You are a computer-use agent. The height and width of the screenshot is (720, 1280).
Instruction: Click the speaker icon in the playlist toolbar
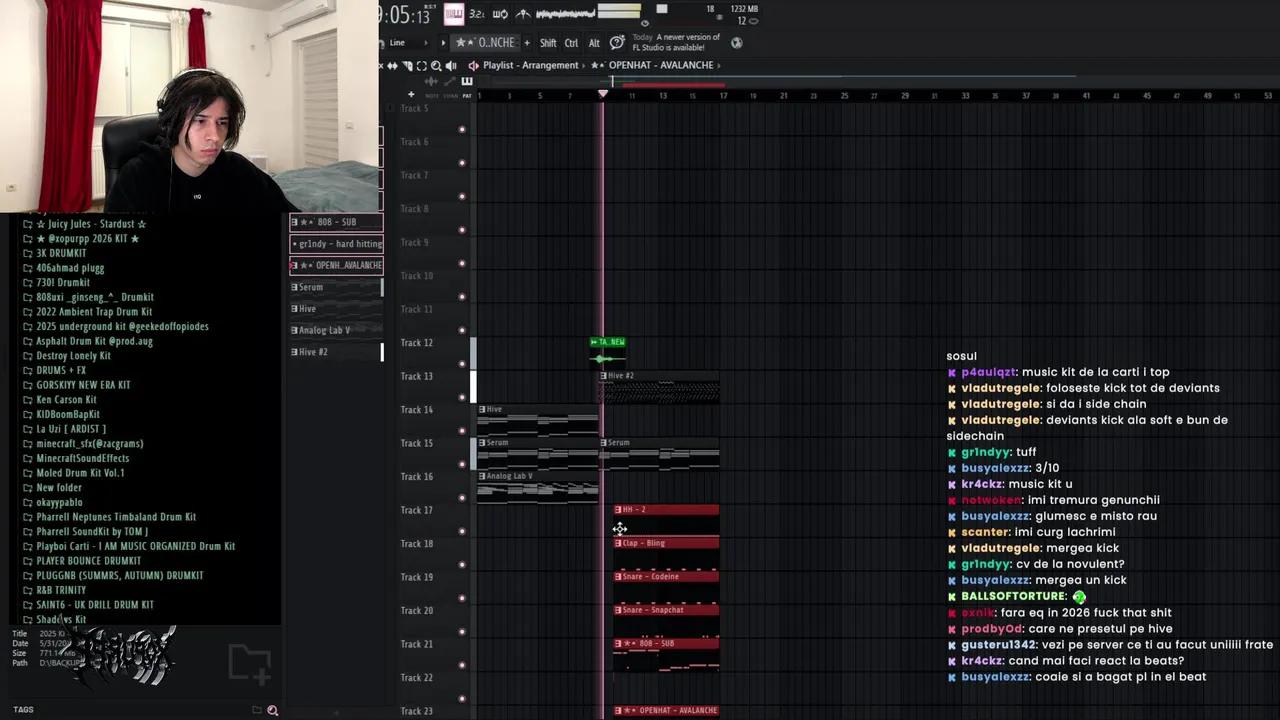pyautogui.click(x=452, y=66)
